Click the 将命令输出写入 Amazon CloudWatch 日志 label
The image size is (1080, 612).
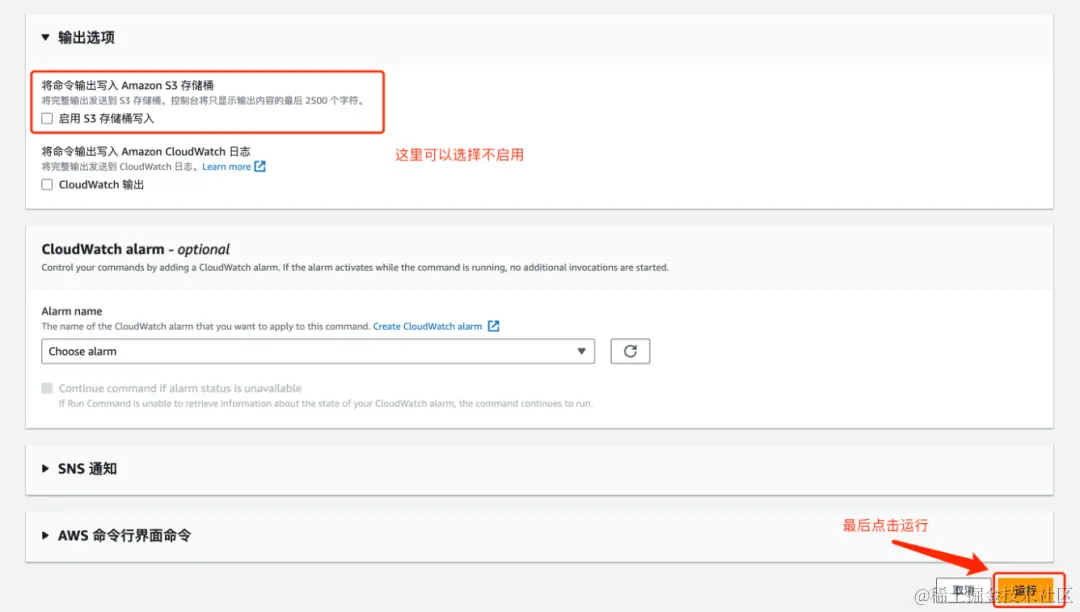pos(146,151)
